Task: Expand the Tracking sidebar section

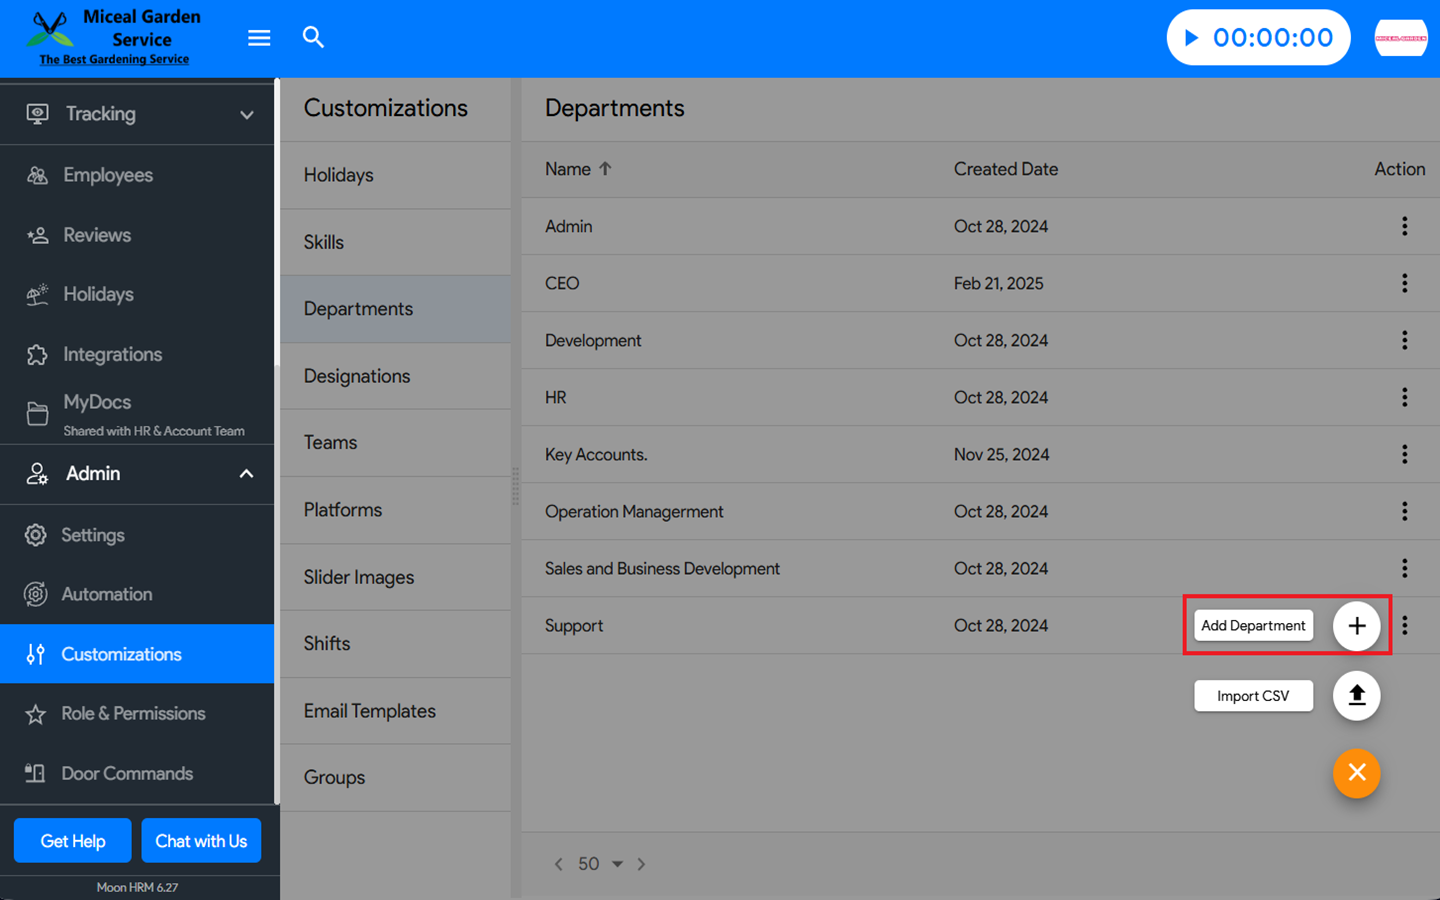Action: tap(246, 115)
